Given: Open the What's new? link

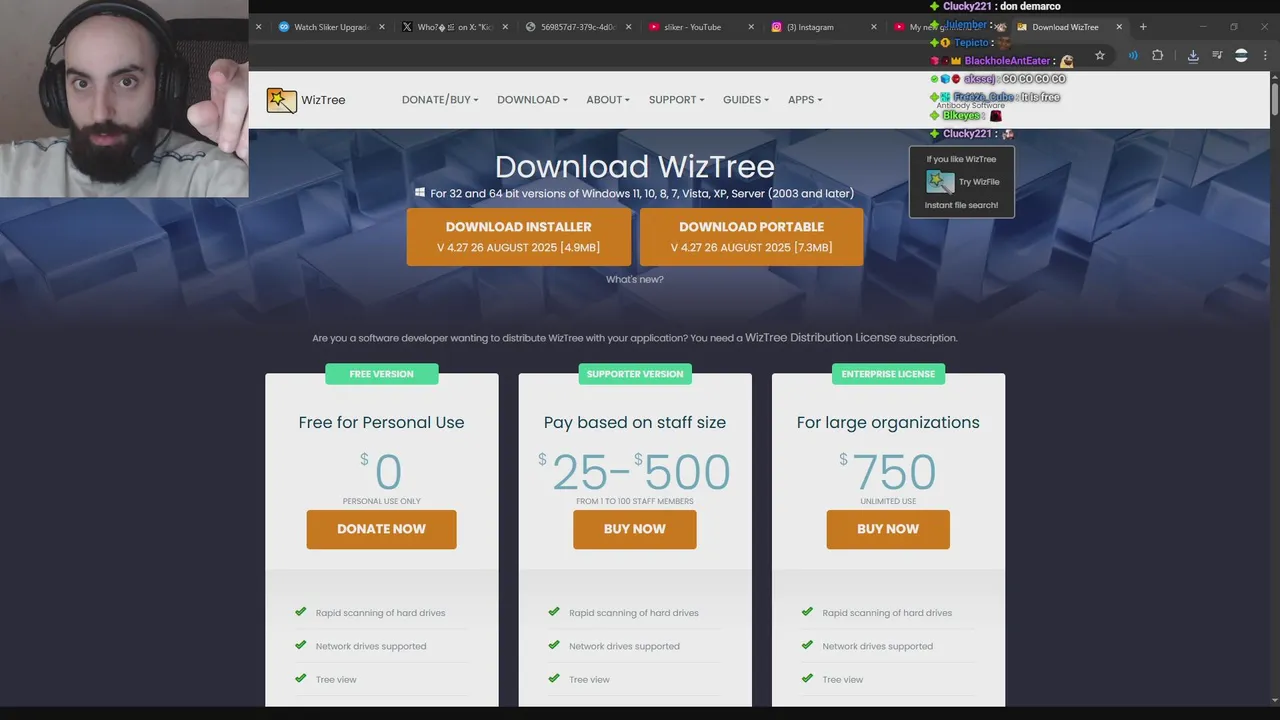Looking at the screenshot, I should [635, 279].
